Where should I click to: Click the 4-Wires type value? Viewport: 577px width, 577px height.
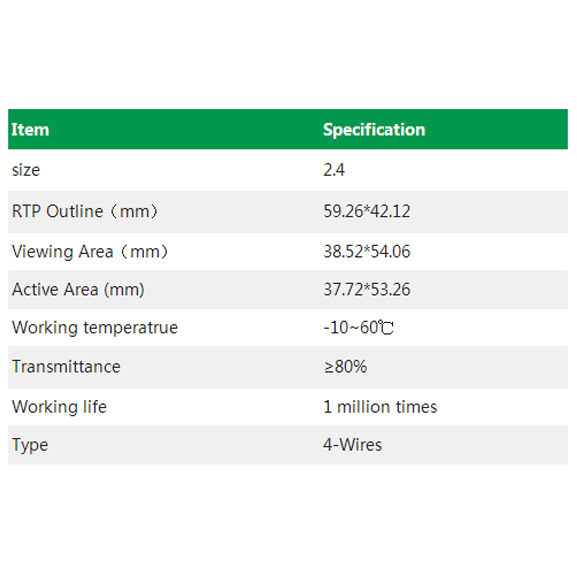(x=353, y=445)
